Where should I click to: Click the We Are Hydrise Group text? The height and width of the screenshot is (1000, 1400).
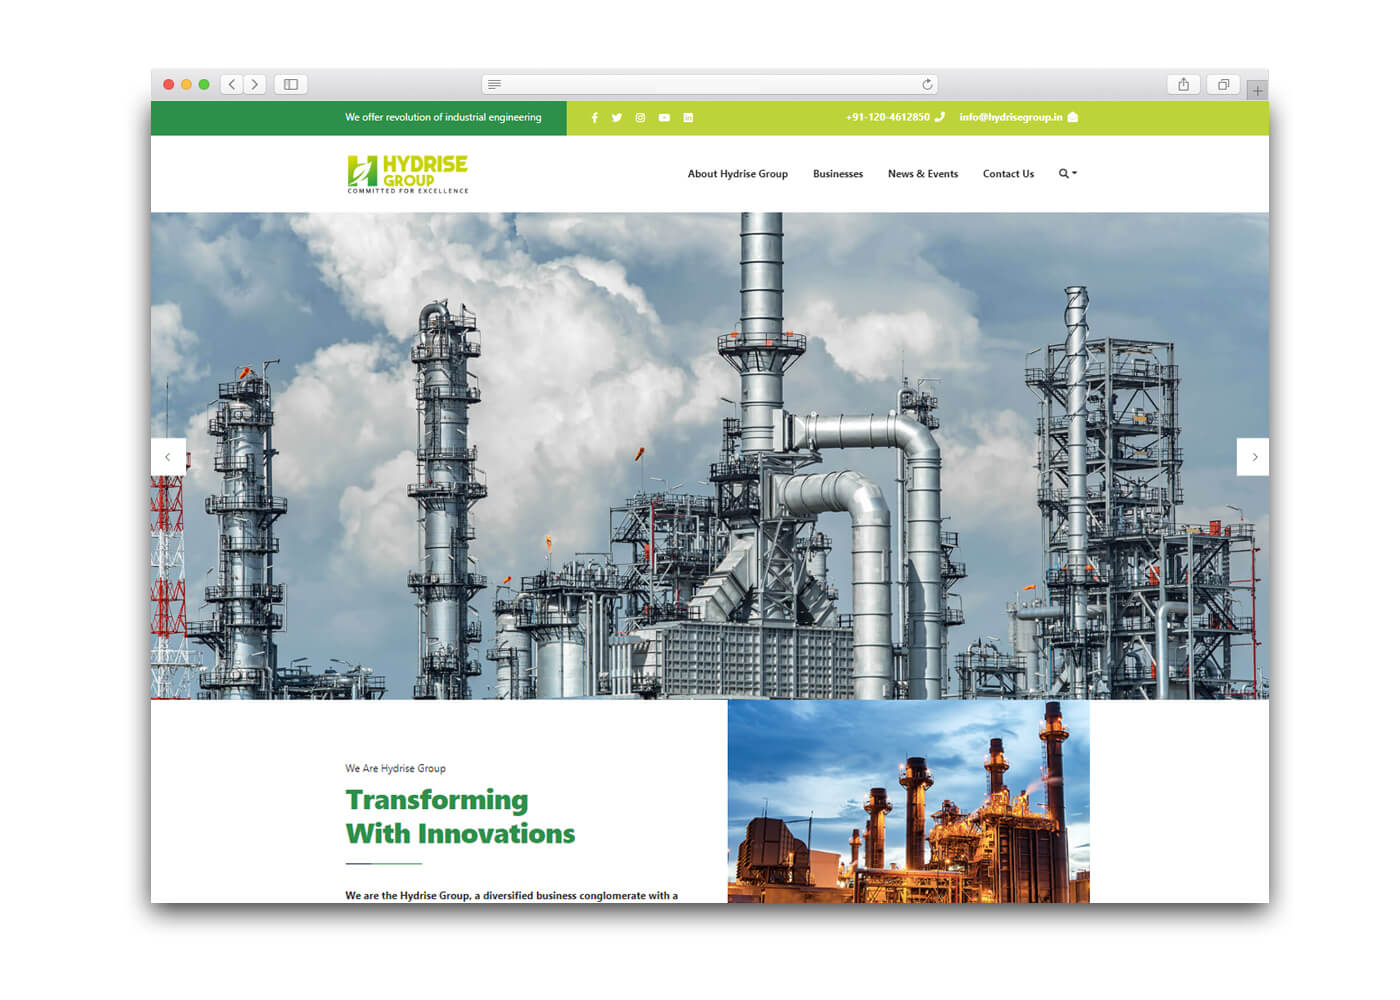(396, 768)
